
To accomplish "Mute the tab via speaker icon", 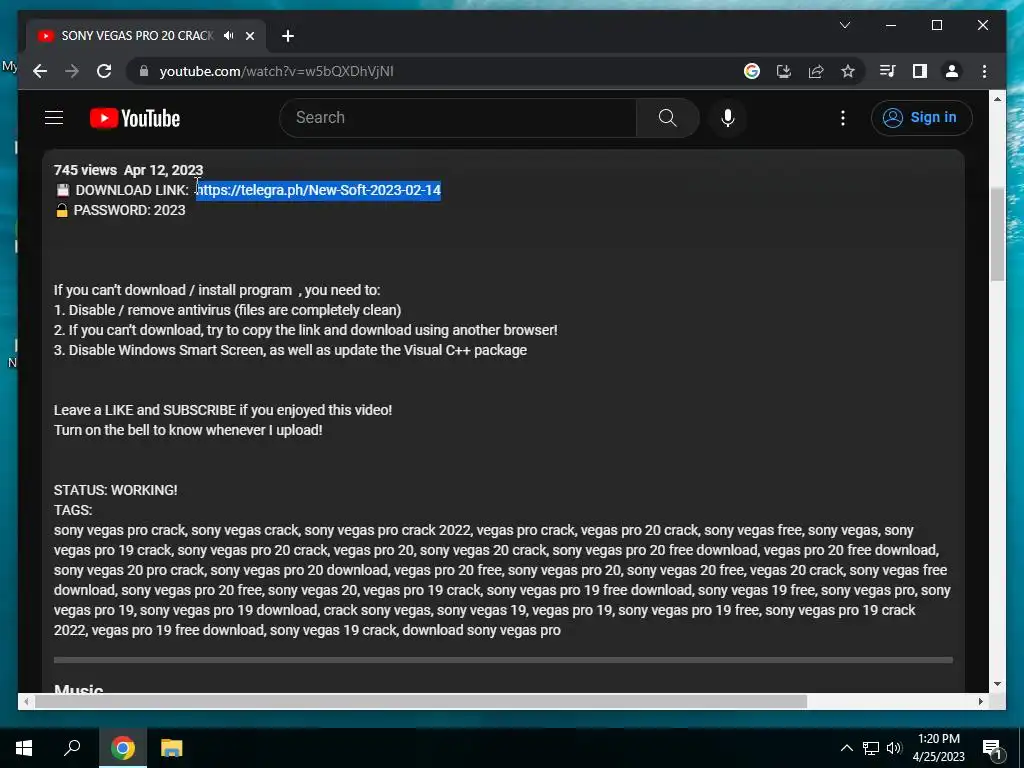I will click(x=229, y=35).
